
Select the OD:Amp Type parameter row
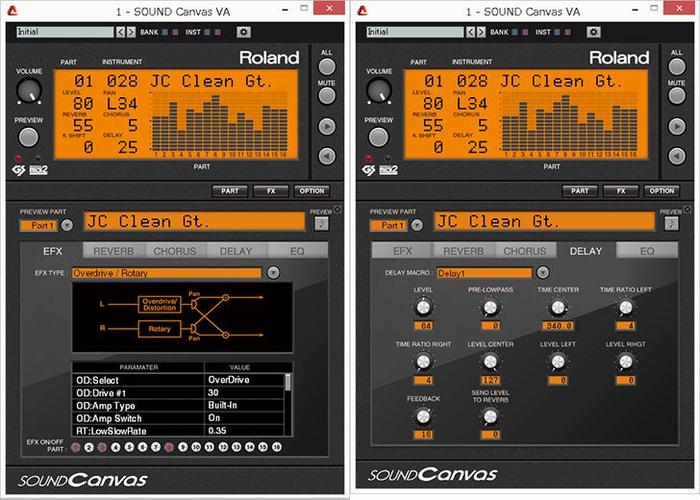tap(178, 405)
